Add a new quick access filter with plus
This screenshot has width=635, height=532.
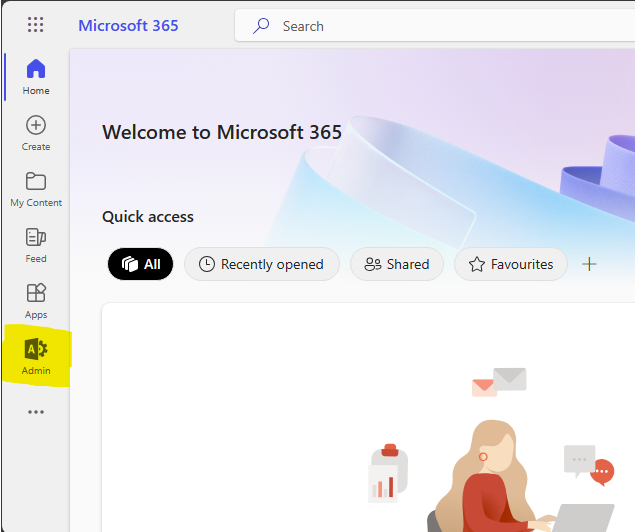(589, 264)
